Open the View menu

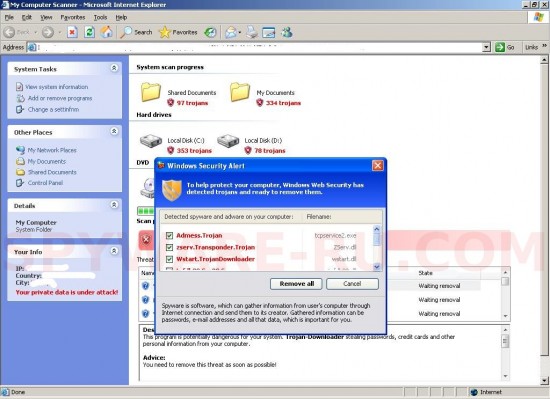46,17
